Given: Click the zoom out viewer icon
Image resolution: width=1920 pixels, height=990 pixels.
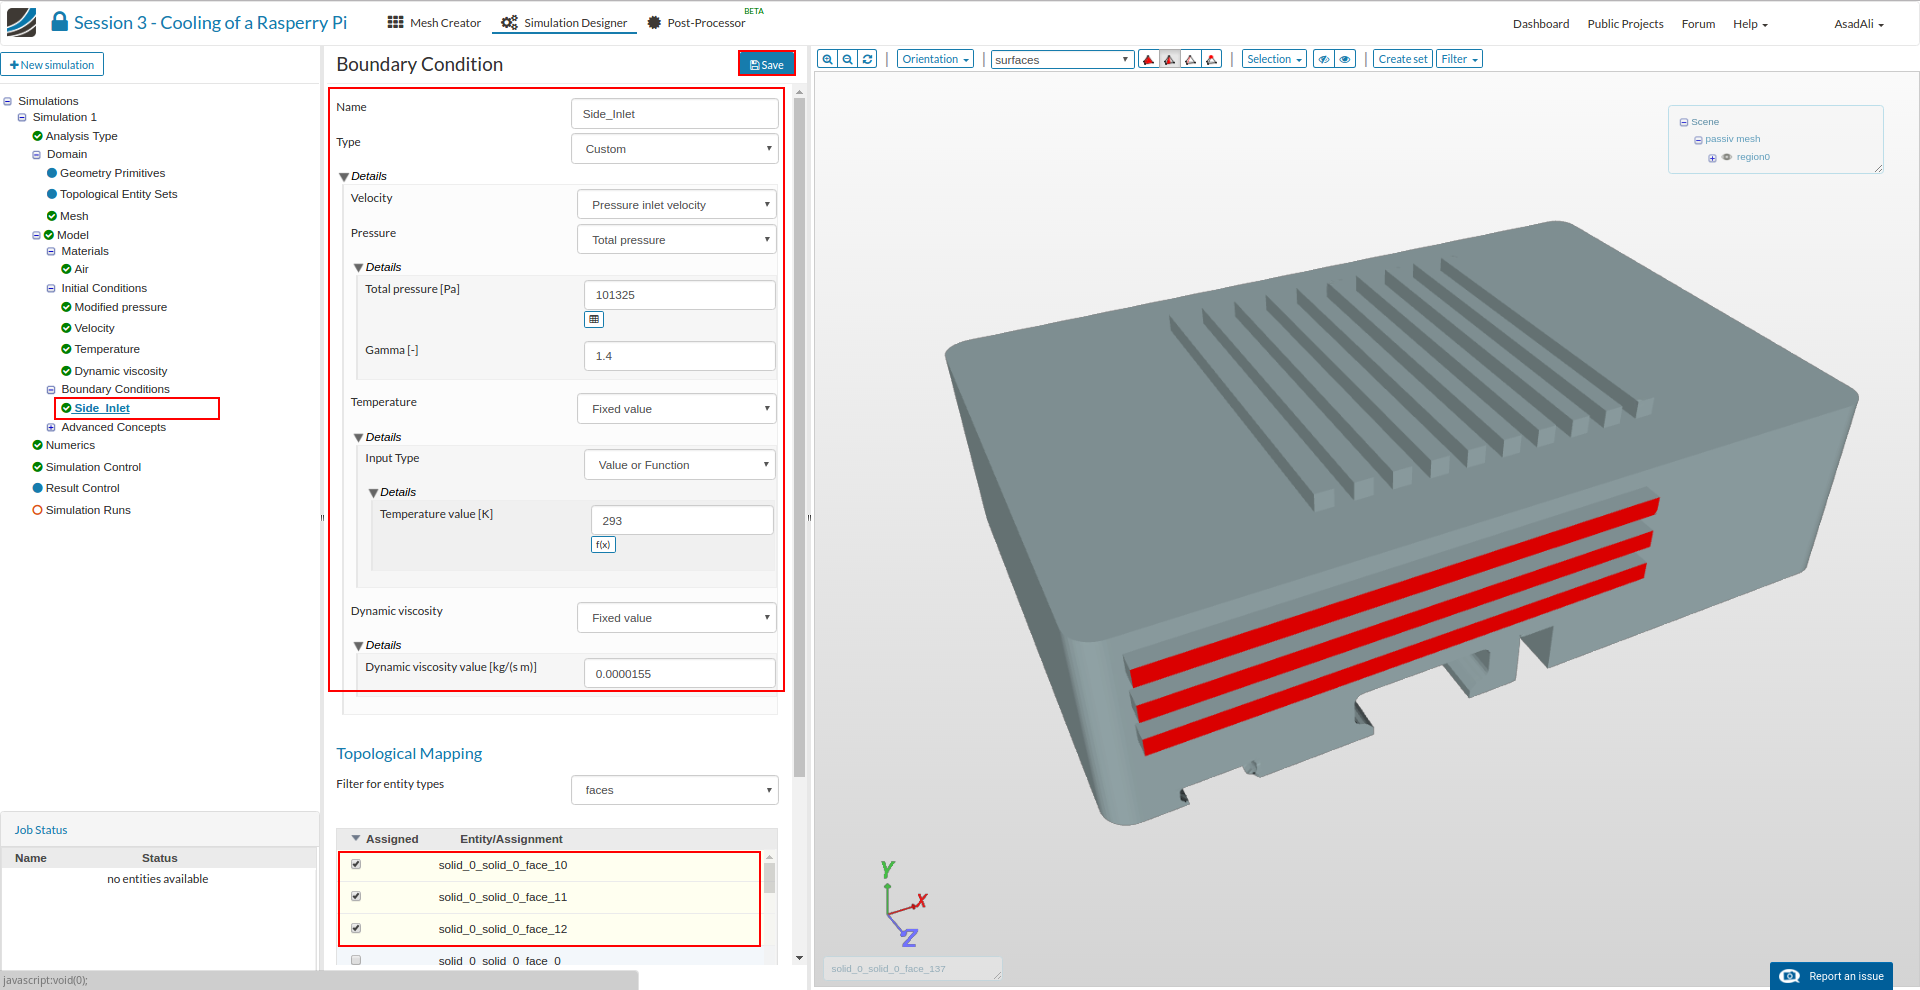Looking at the screenshot, I should (848, 59).
